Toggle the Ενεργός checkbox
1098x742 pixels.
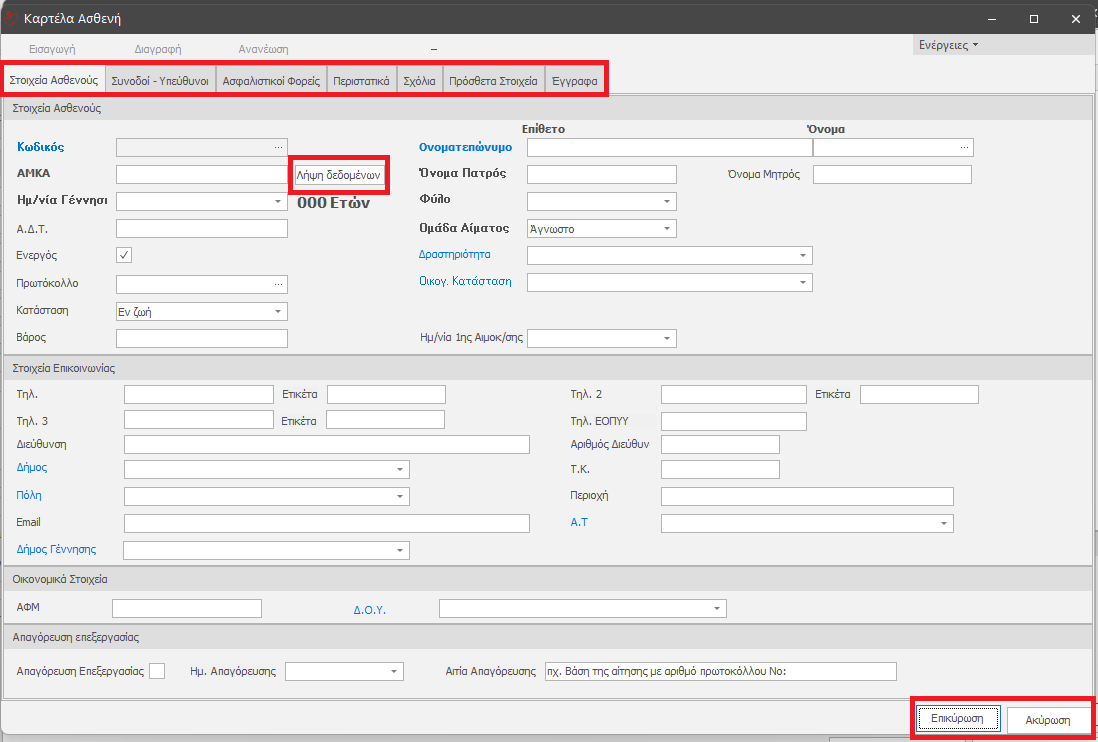coord(125,255)
